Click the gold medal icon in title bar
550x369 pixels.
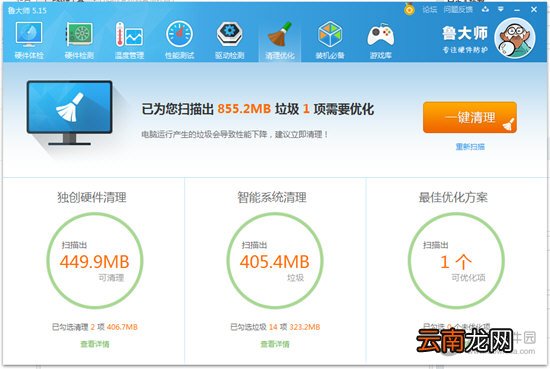click(x=409, y=9)
